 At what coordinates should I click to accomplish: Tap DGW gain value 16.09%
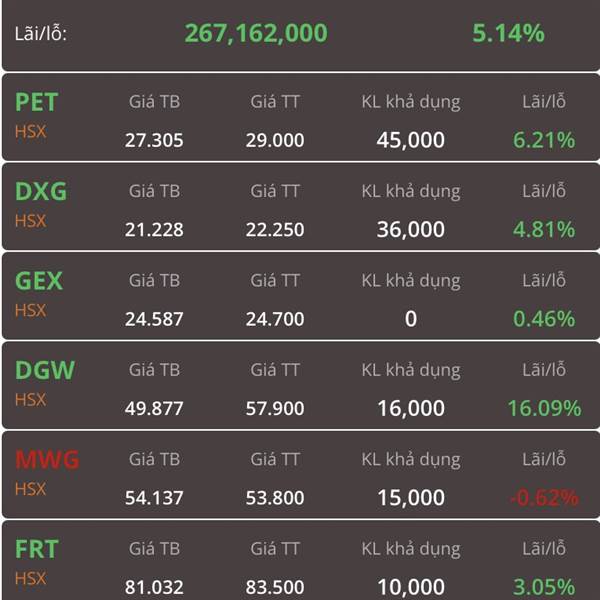tap(544, 408)
